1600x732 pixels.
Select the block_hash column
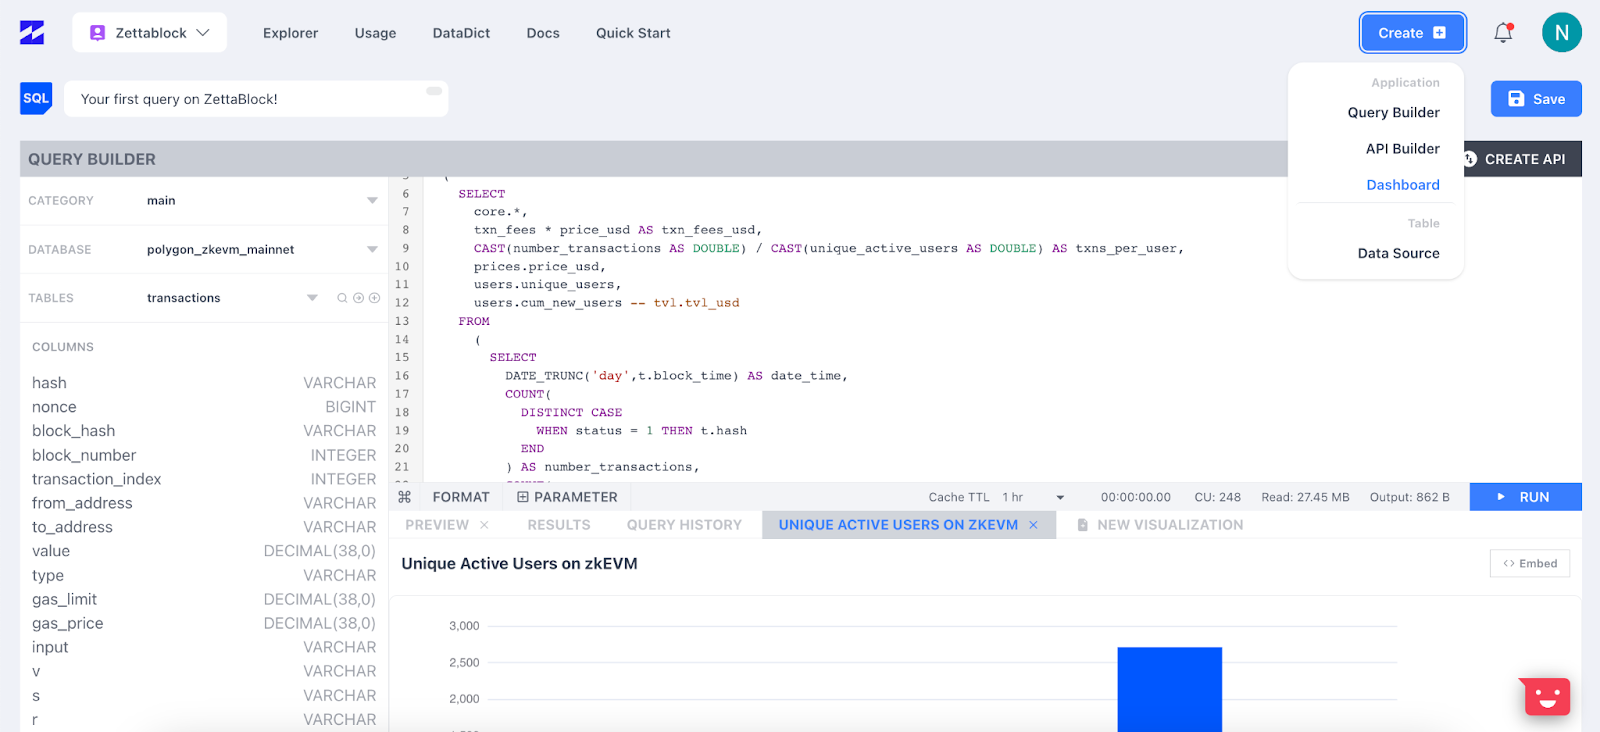pyautogui.click(x=204, y=431)
